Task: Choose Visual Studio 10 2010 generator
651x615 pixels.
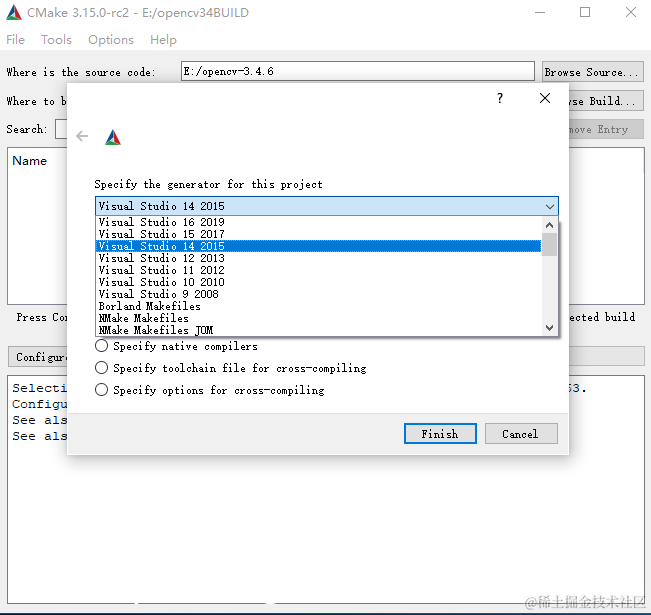Action: (318, 282)
